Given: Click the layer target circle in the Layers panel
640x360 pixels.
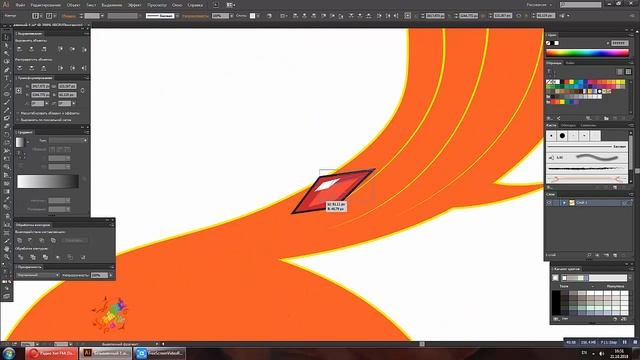Looking at the screenshot, I should (x=625, y=202).
